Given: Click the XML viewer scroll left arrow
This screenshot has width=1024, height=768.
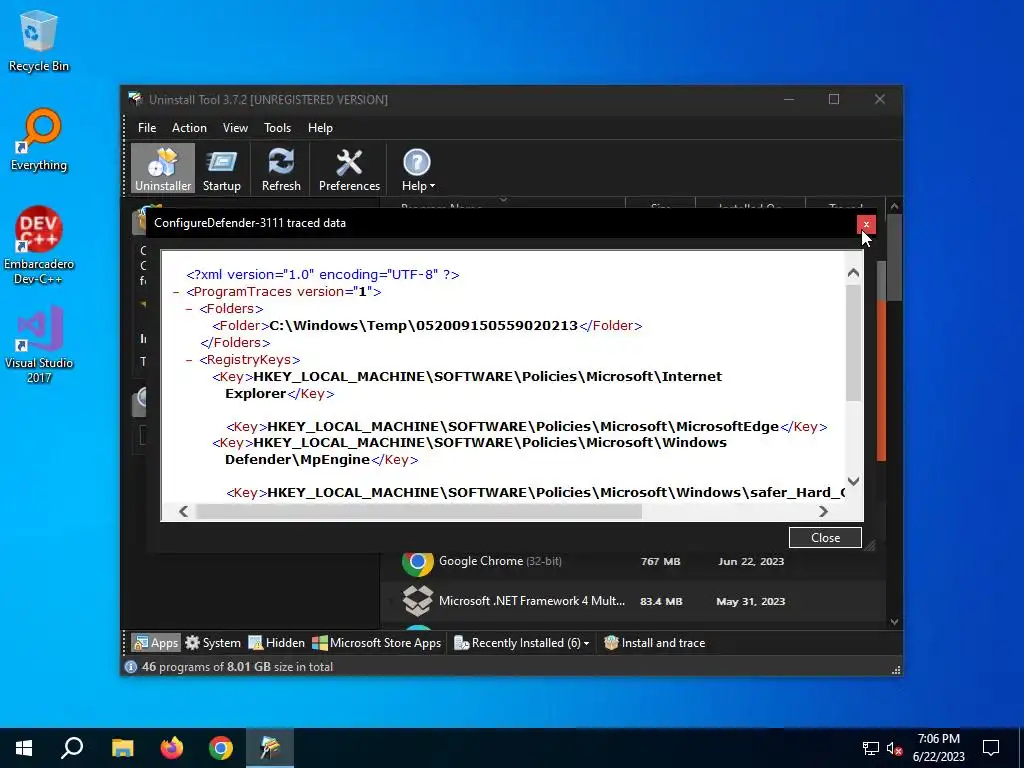Looking at the screenshot, I should point(184,511).
